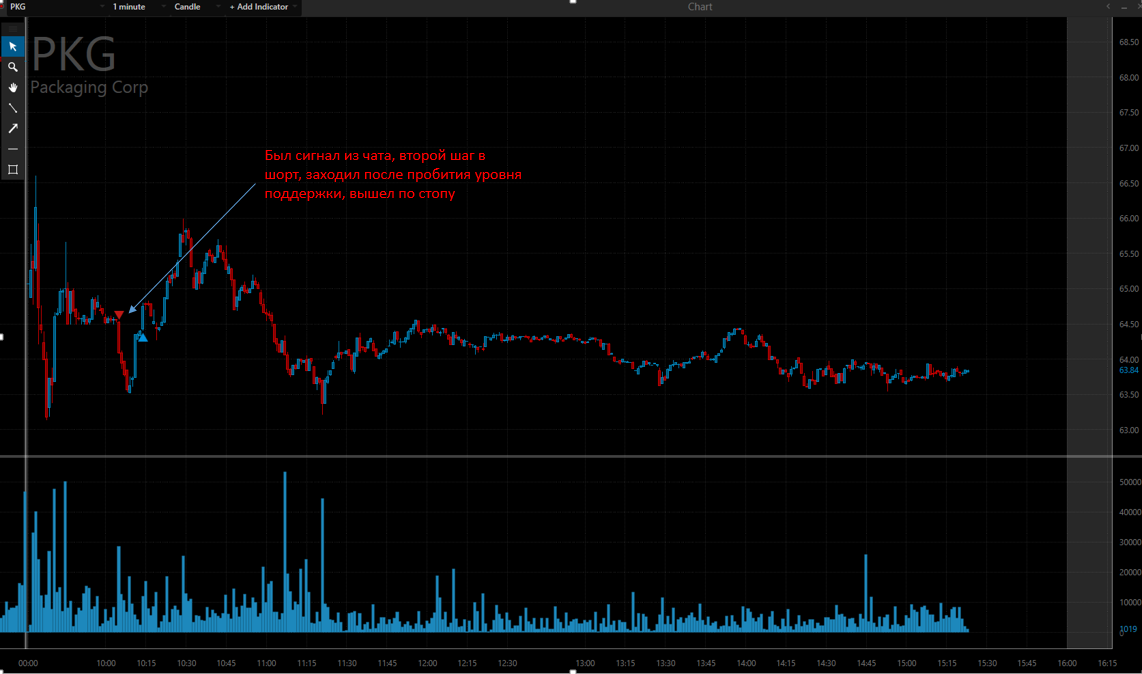This screenshot has width=1142, height=674.
Task: Click the 66.50 price axis label
Action: [x=1128, y=183]
